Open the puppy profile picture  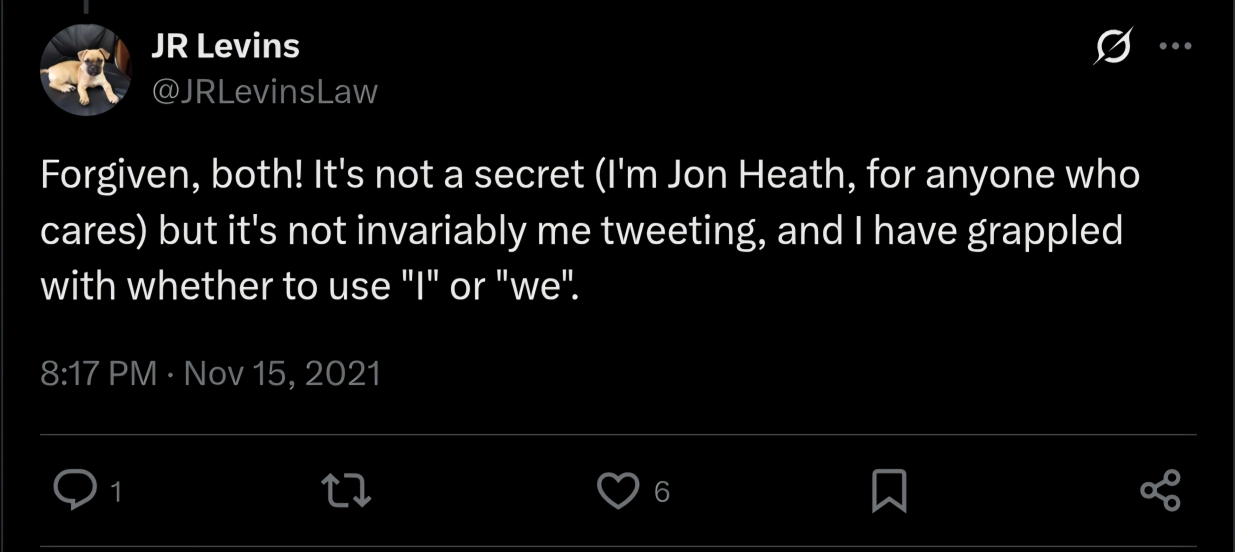[85, 70]
